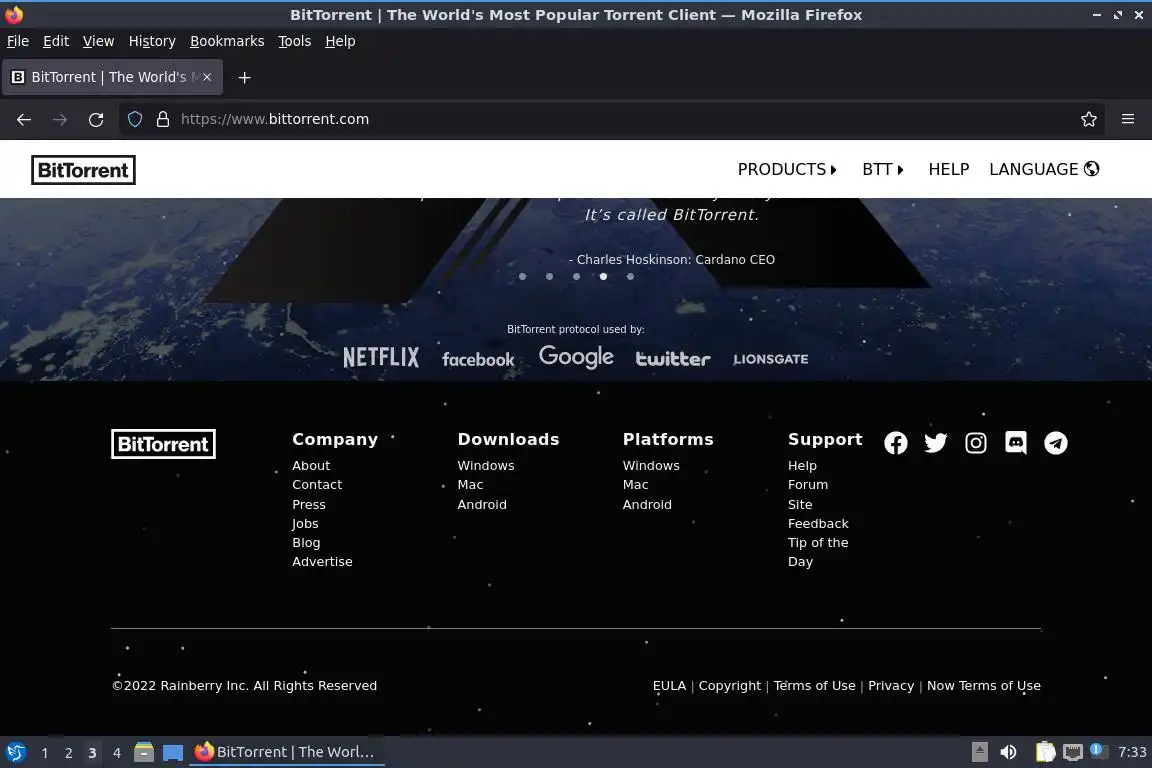The width and height of the screenshot is (1152, 768).
Task: Open the Feedback link under Support
Action: click(x=818, y=523)
